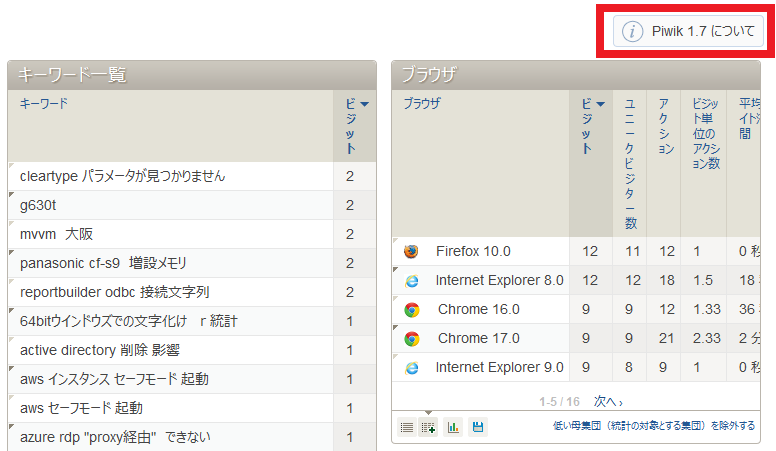776x451 pixels.
Task: Click the Chrome 17.0 row label
Action: coord(478,339)
